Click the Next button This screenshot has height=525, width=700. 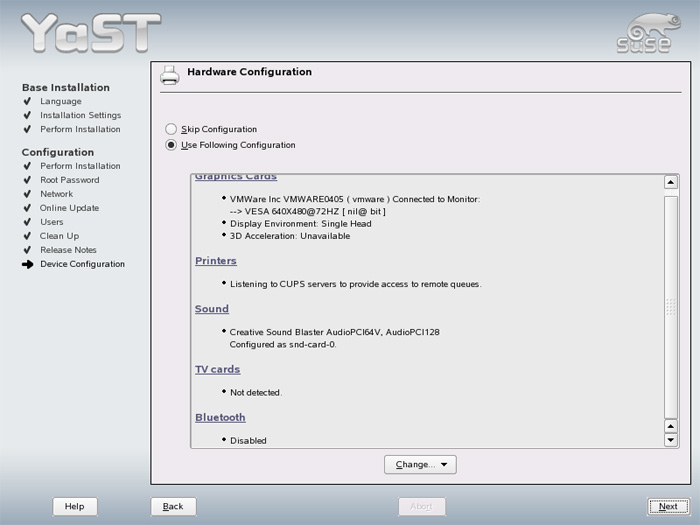[668, 506]
